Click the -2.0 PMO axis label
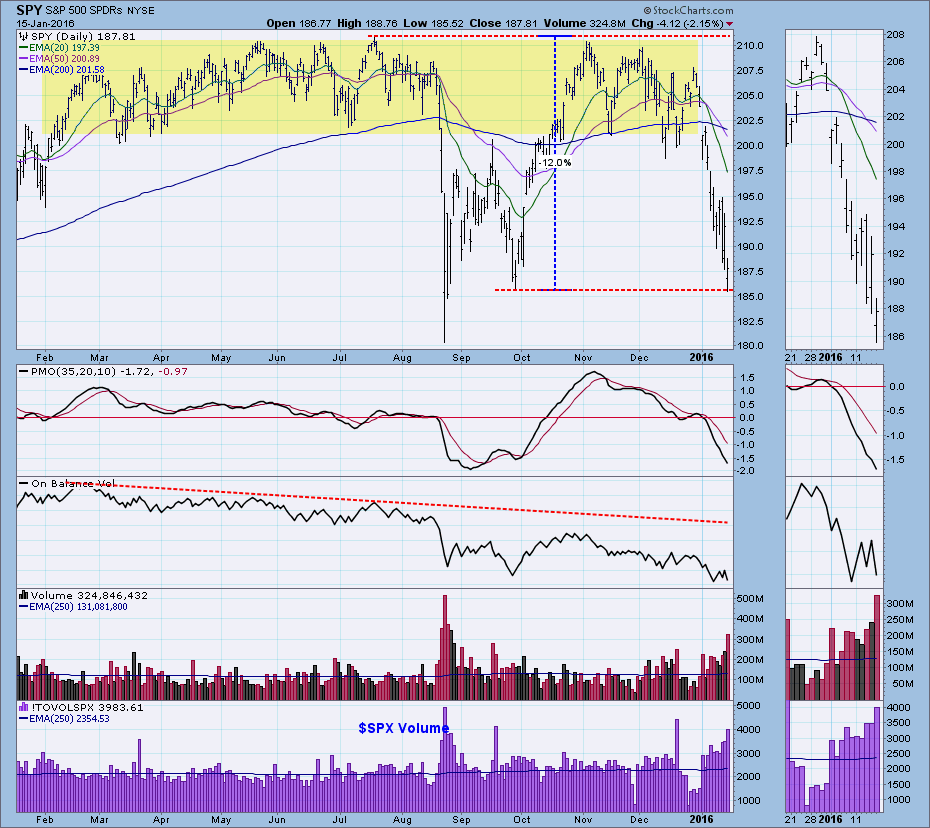 (746, 471)
